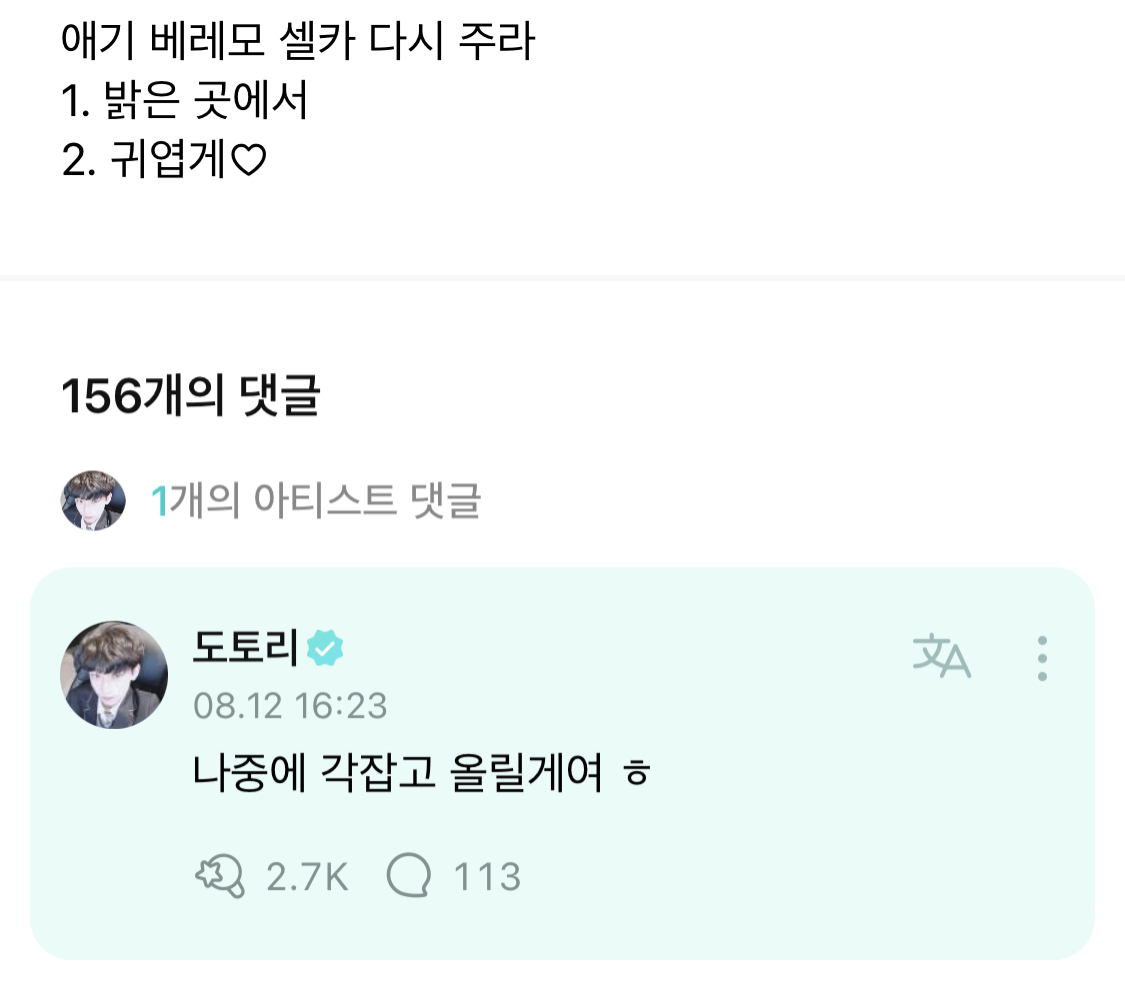Open the 도토리 username profile link
Screen dimensions: 1125x985
click(x=245, y=649)
